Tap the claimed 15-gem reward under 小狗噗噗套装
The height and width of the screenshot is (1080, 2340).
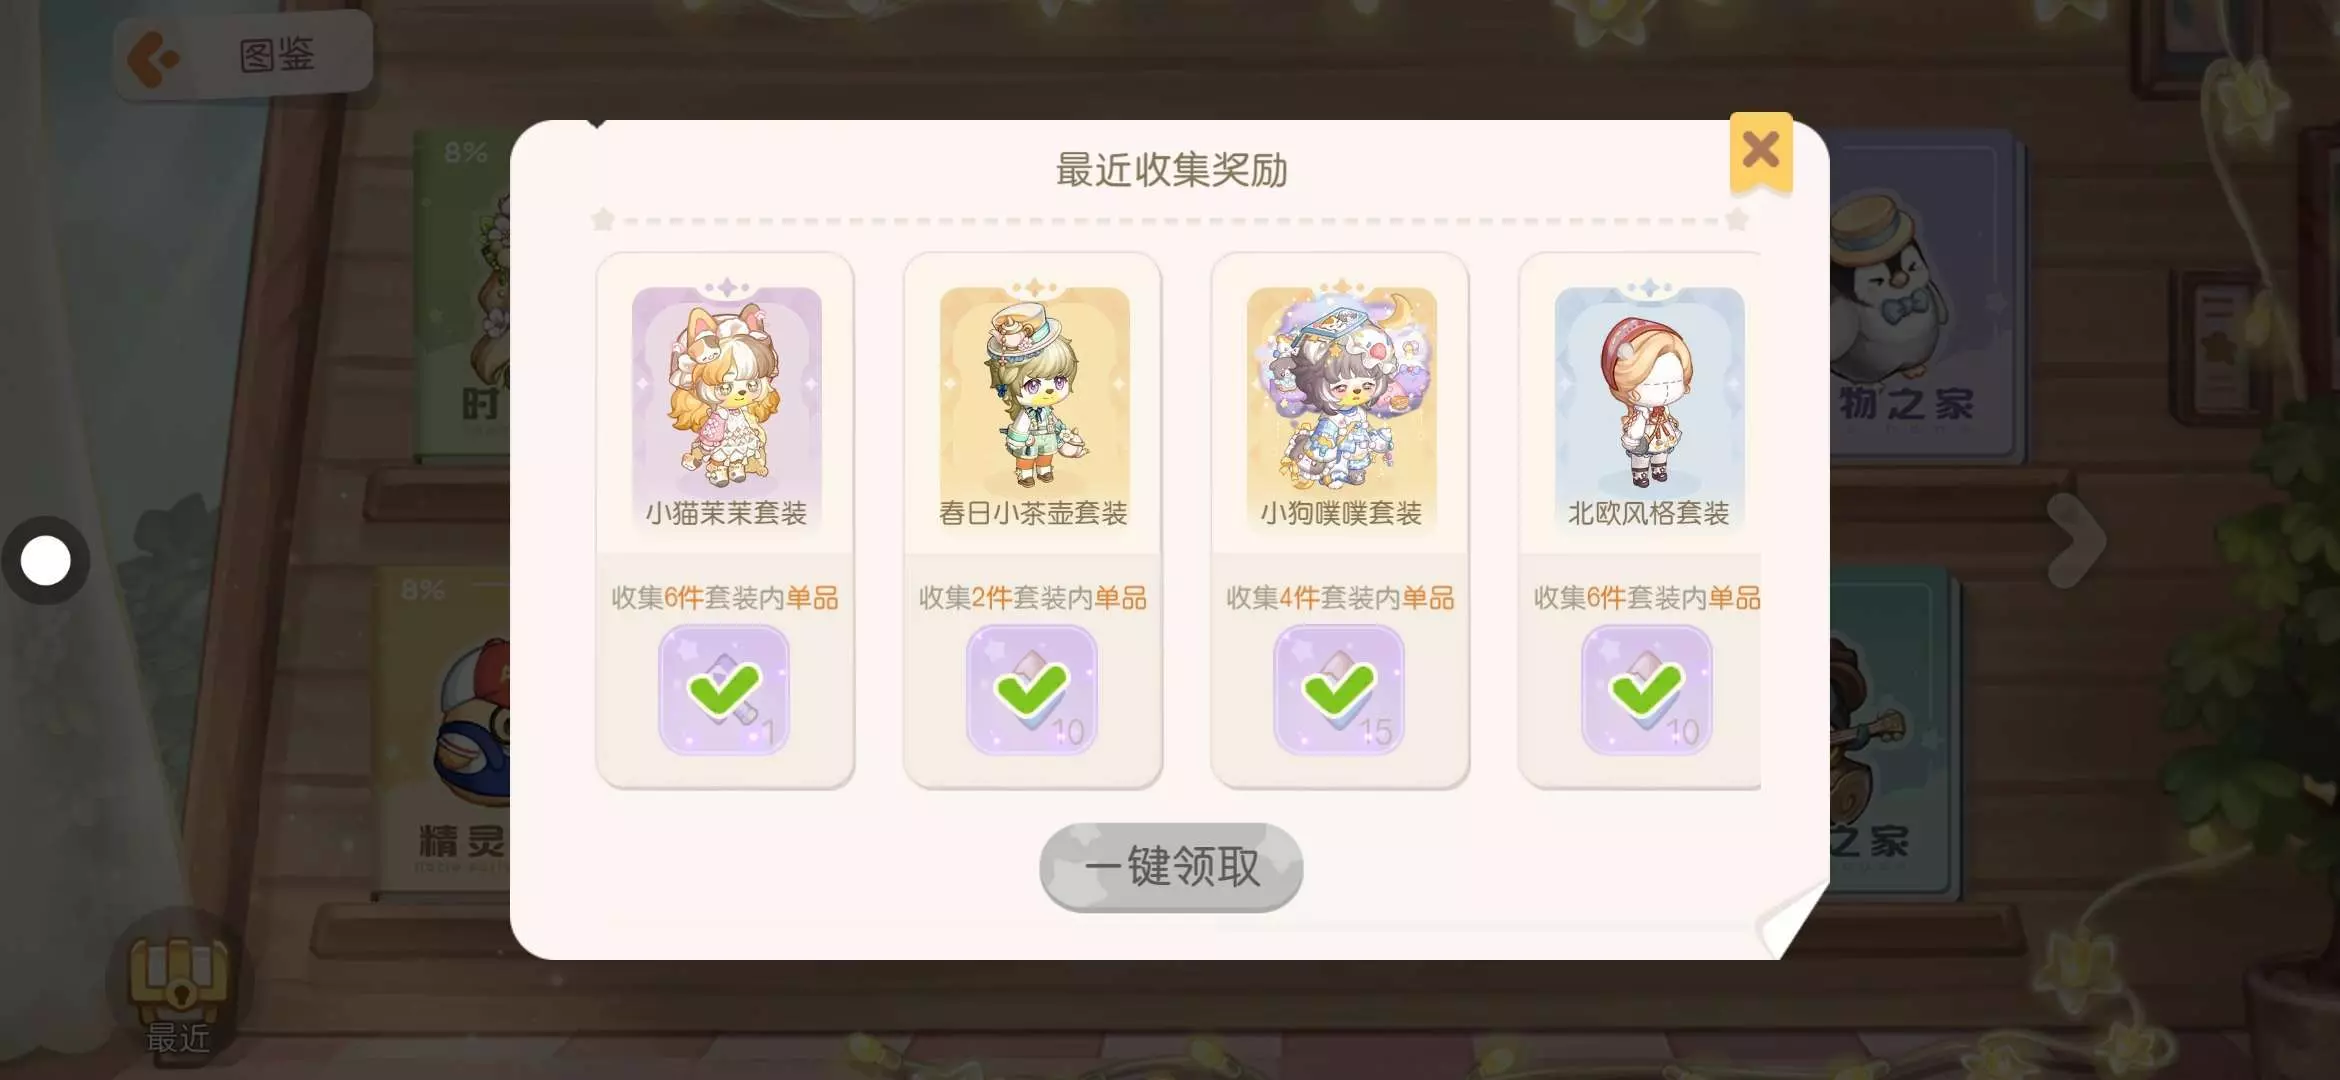[1339, 690]
